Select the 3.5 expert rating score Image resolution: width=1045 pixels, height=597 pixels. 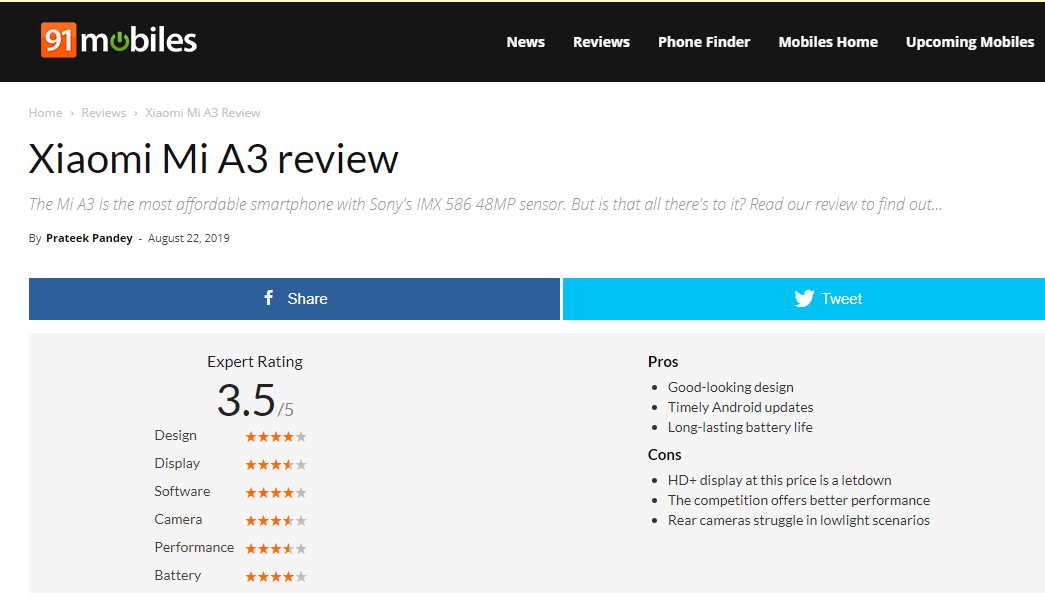[x=246, y=400]
